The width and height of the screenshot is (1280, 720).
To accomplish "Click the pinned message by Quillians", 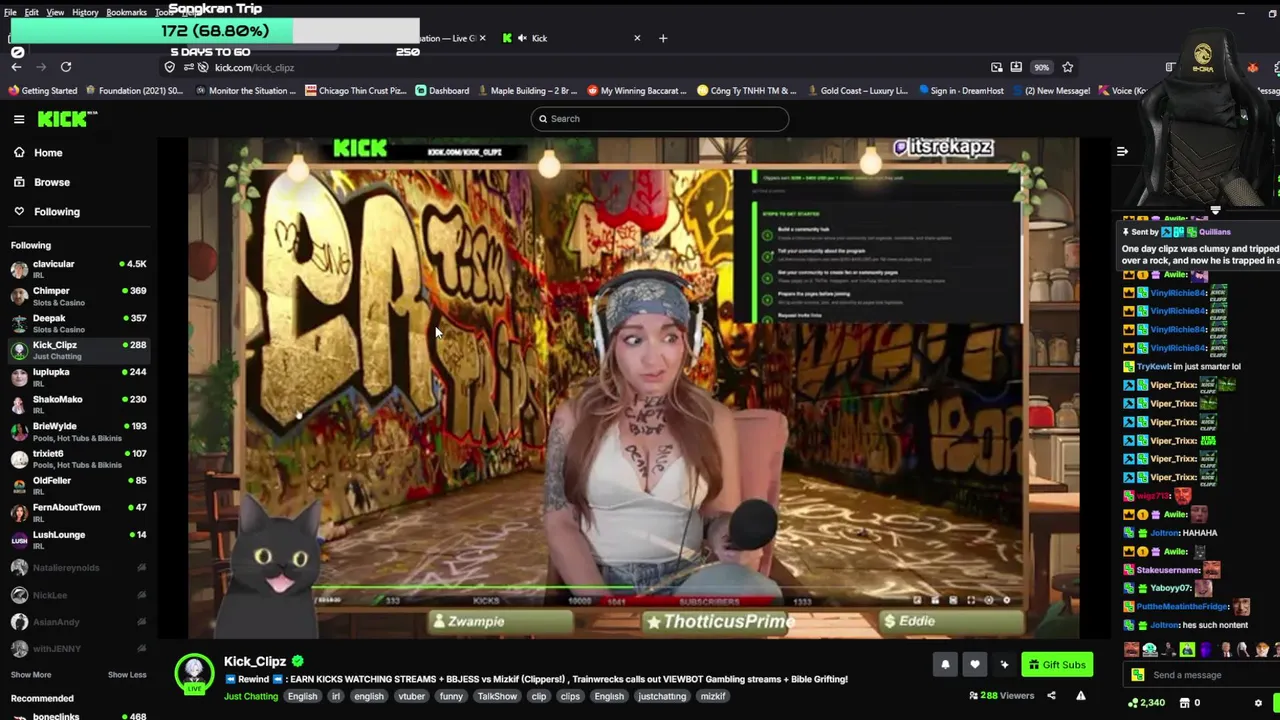I will coord(1200,246).
